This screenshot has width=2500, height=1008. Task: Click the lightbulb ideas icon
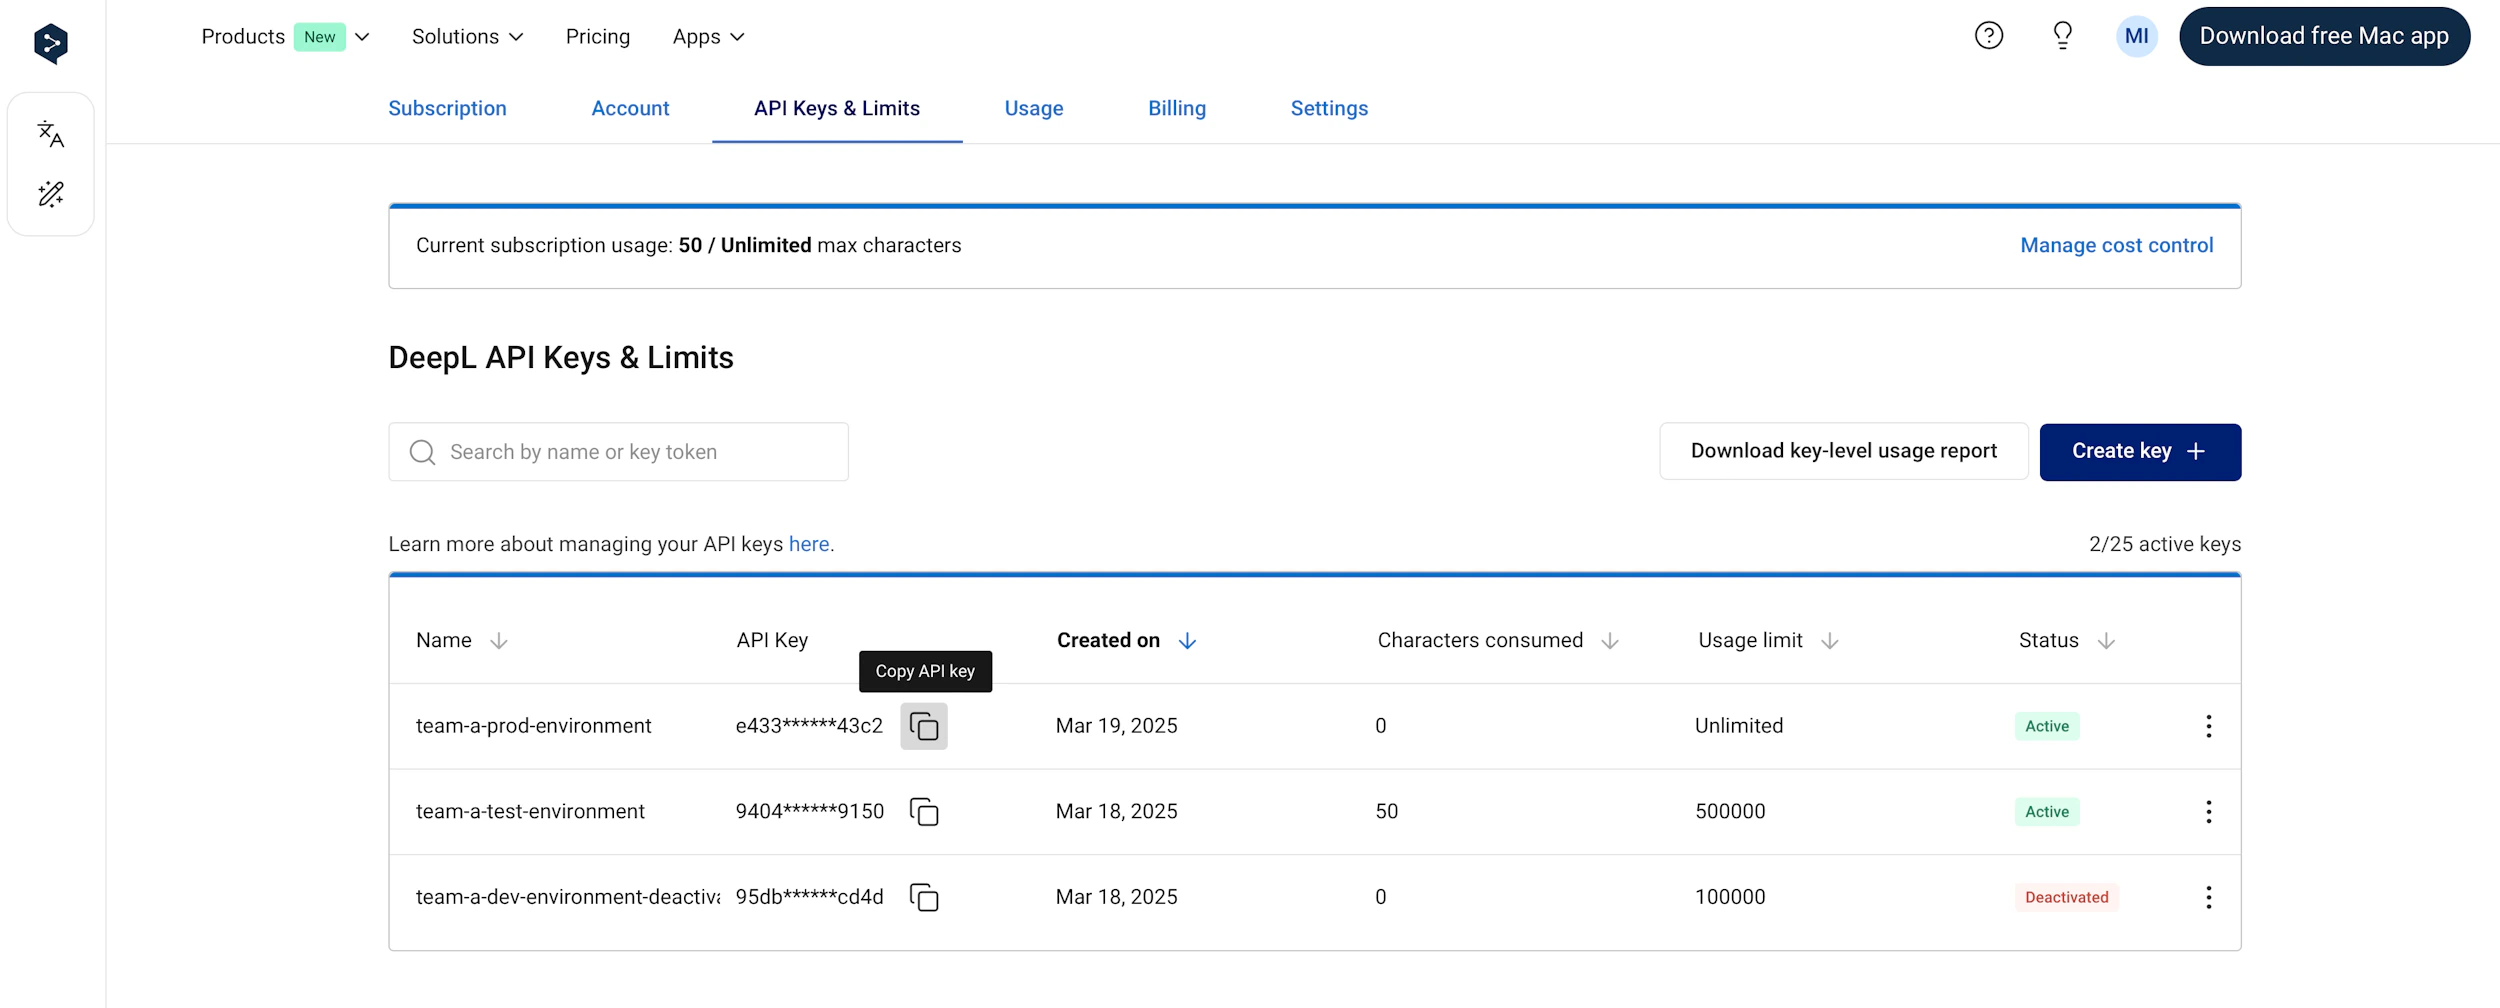pos(2062,35)
